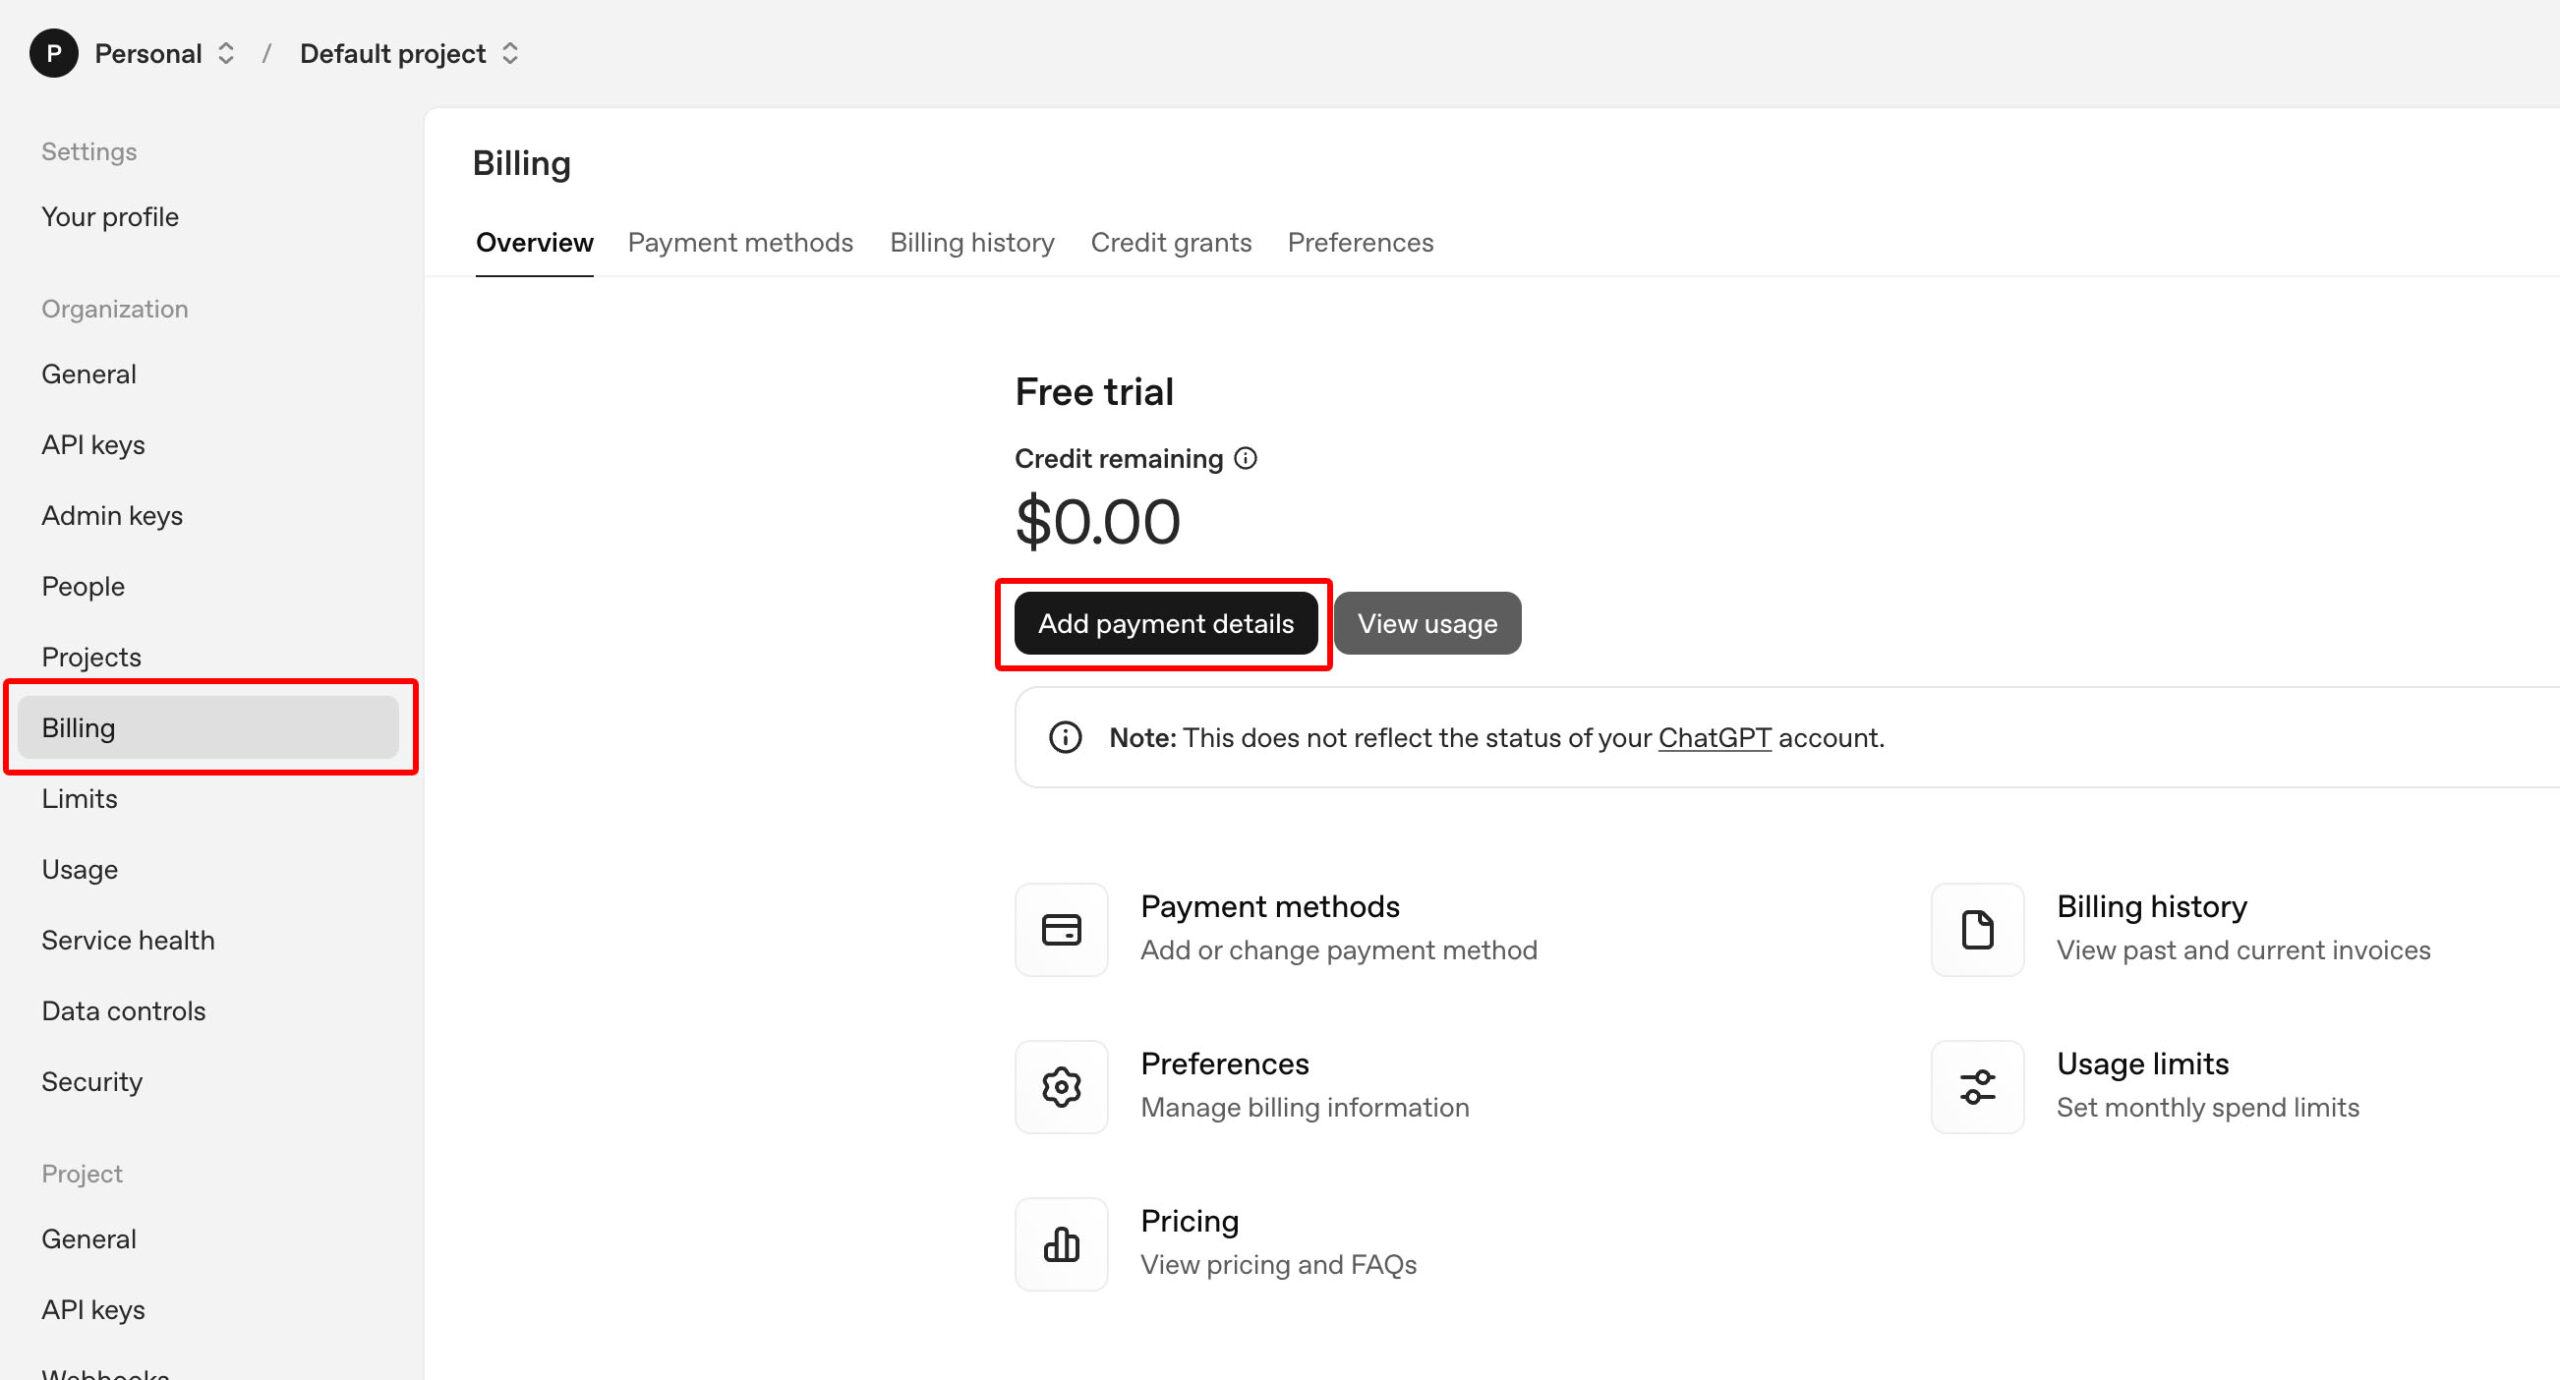
Task: Switch to the Payment methods tab
Action: pyautogui.click(x=740, y=242)
